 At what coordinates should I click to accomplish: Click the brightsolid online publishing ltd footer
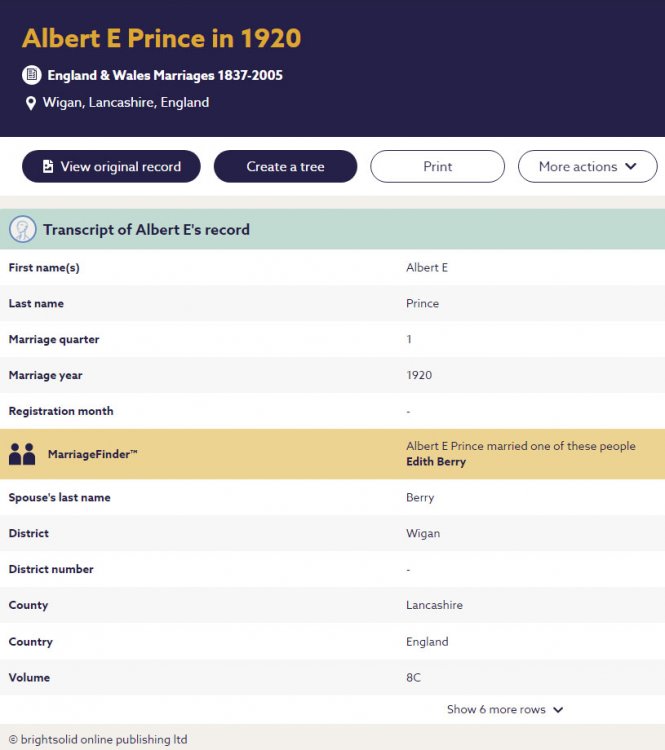tap(98, 740)
